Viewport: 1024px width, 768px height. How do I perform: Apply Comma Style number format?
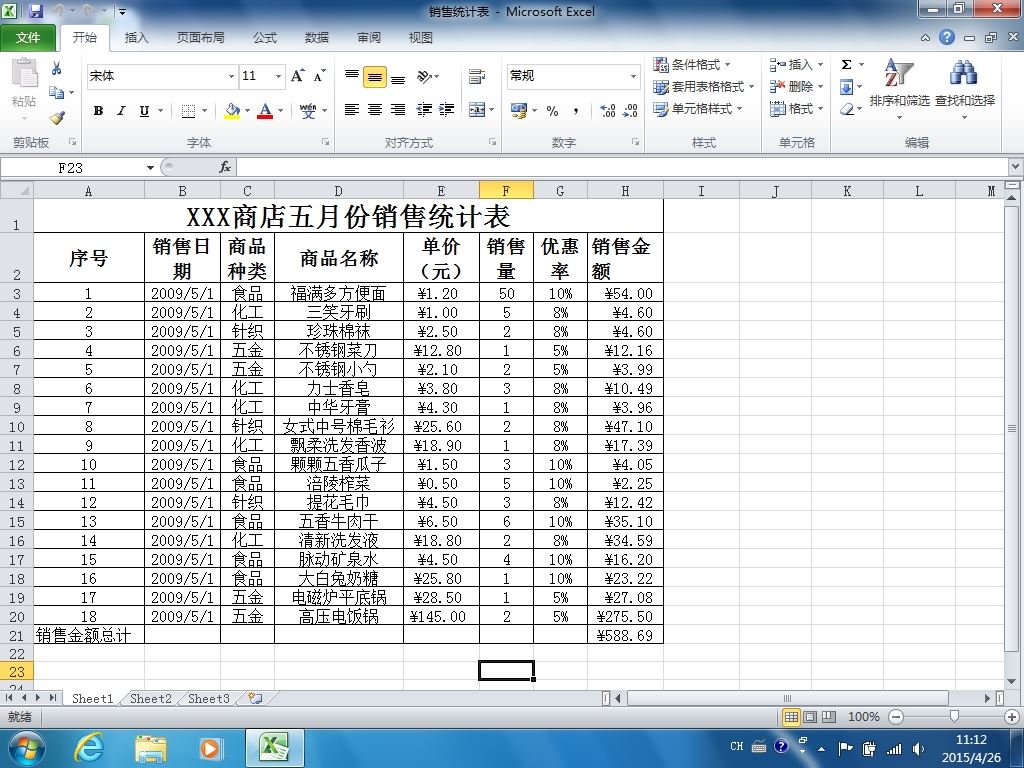(575, 110)
